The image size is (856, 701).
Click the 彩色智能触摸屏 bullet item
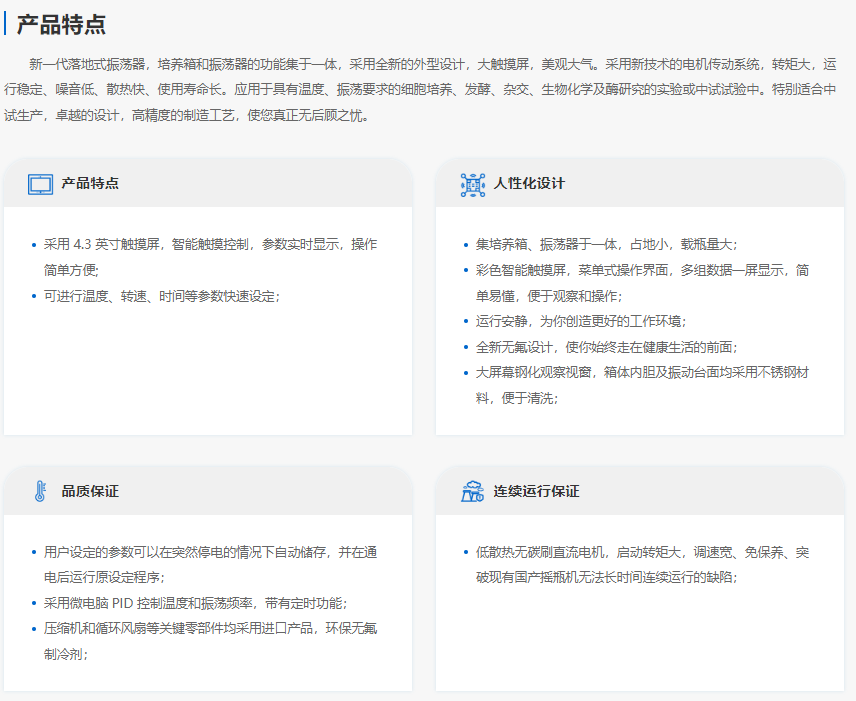[642, 282]
